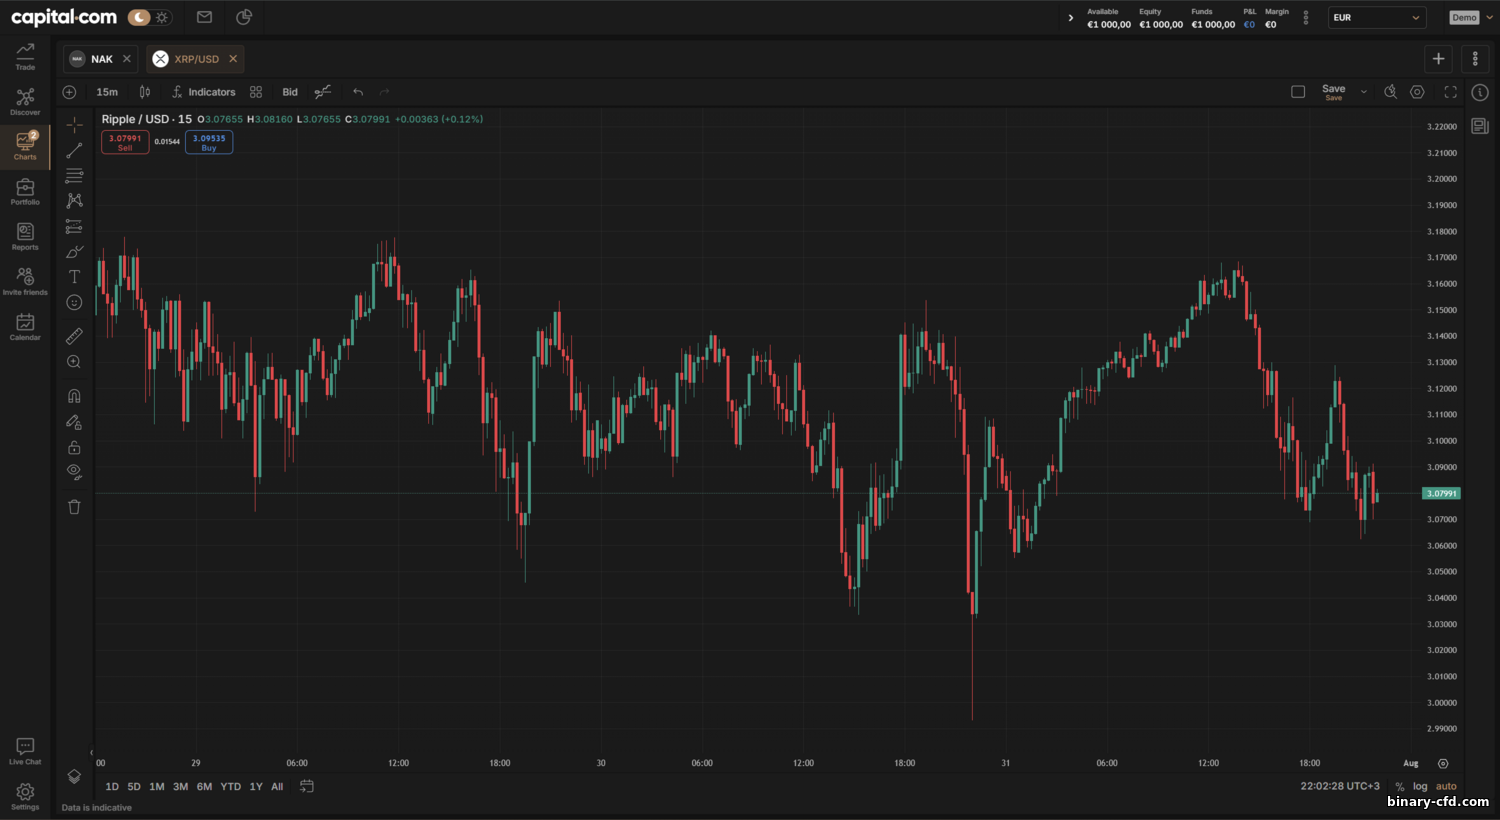Click the trash icon to remove drawings
1500x820 pixels.
click(74, 507)
